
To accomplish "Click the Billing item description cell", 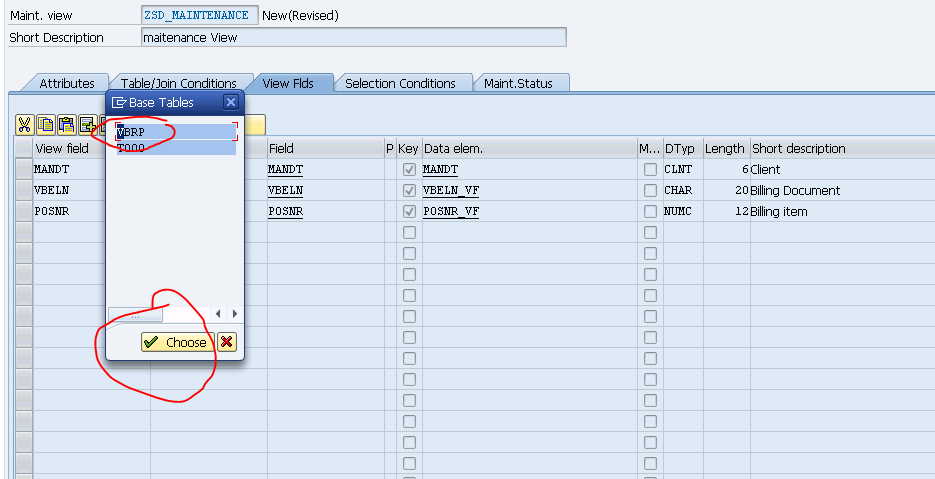I will coord(842,211).
